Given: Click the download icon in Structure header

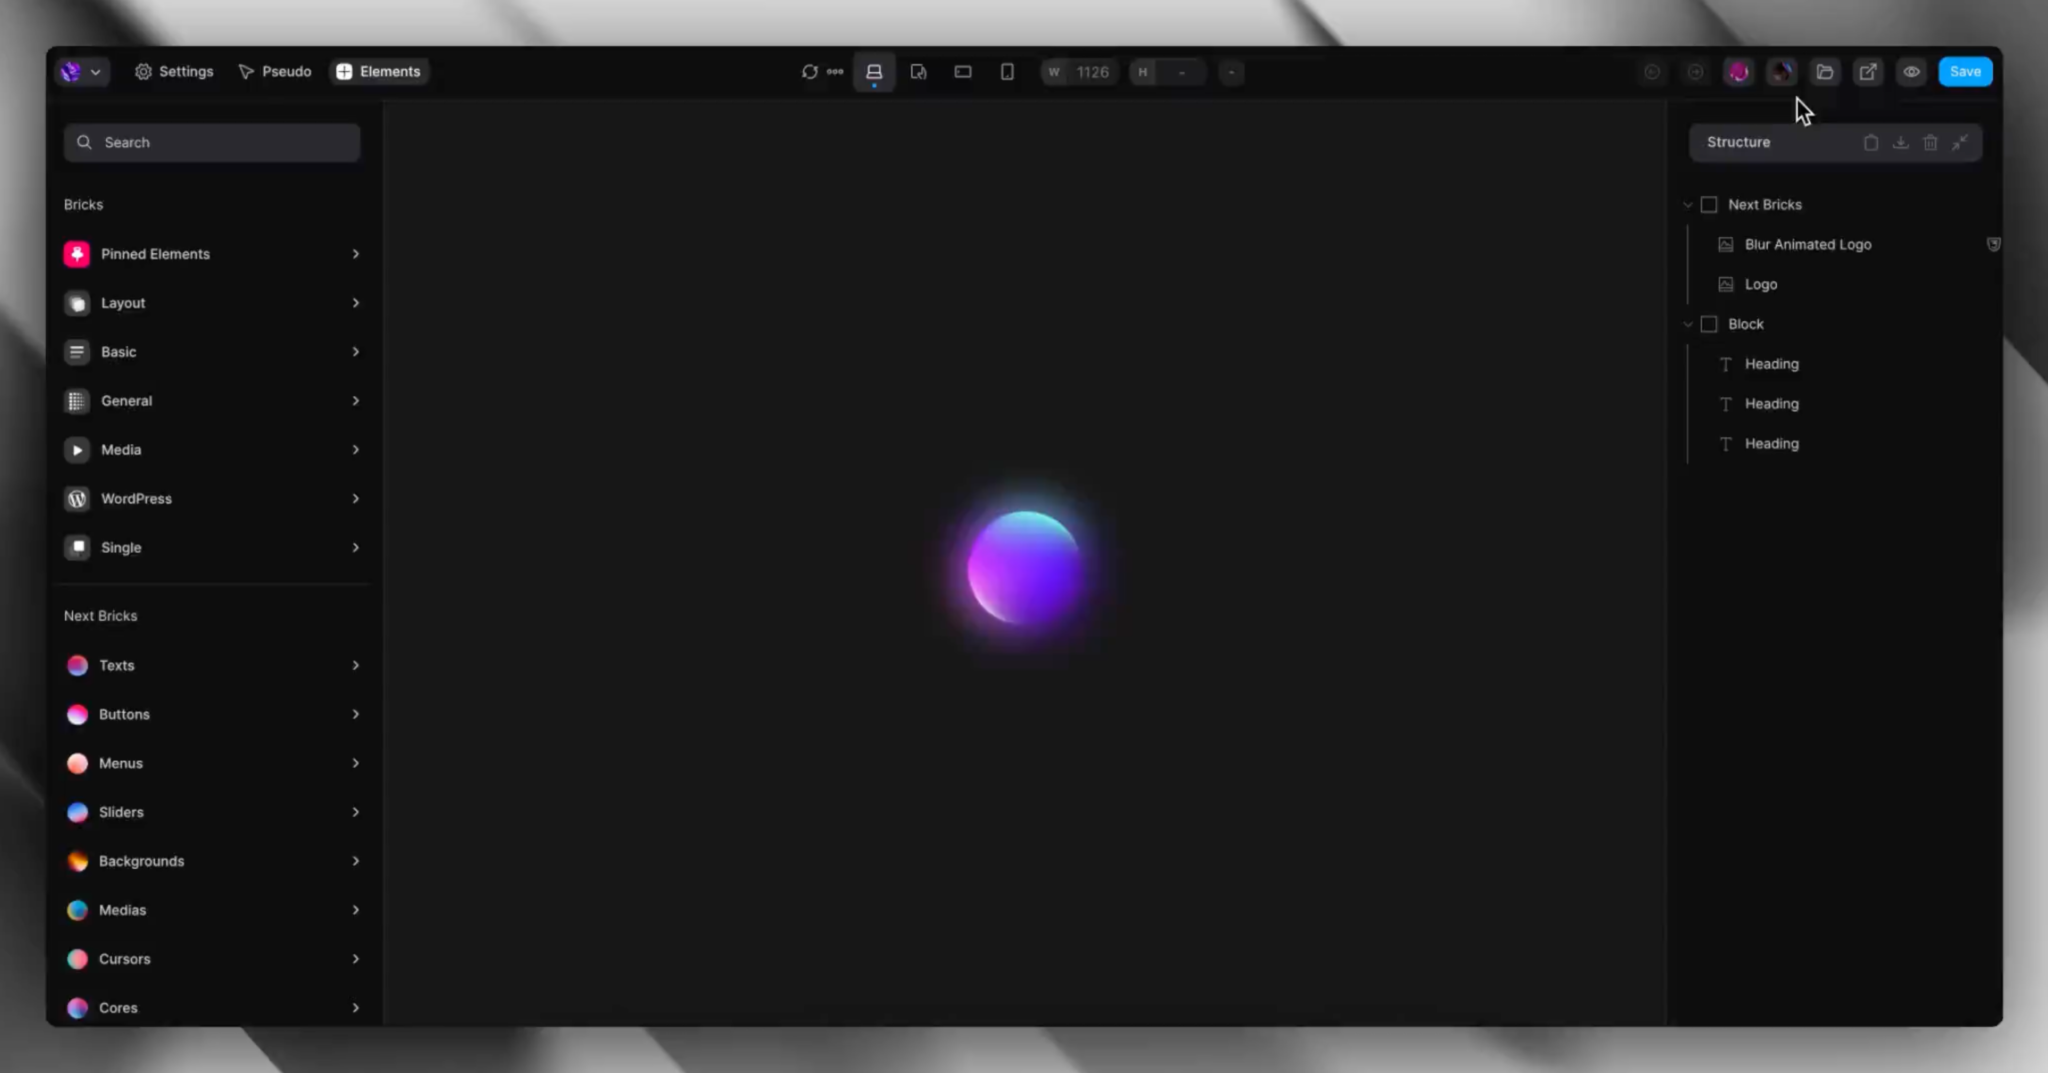Looking at the screenshot, I should (x=1900, y=143).
